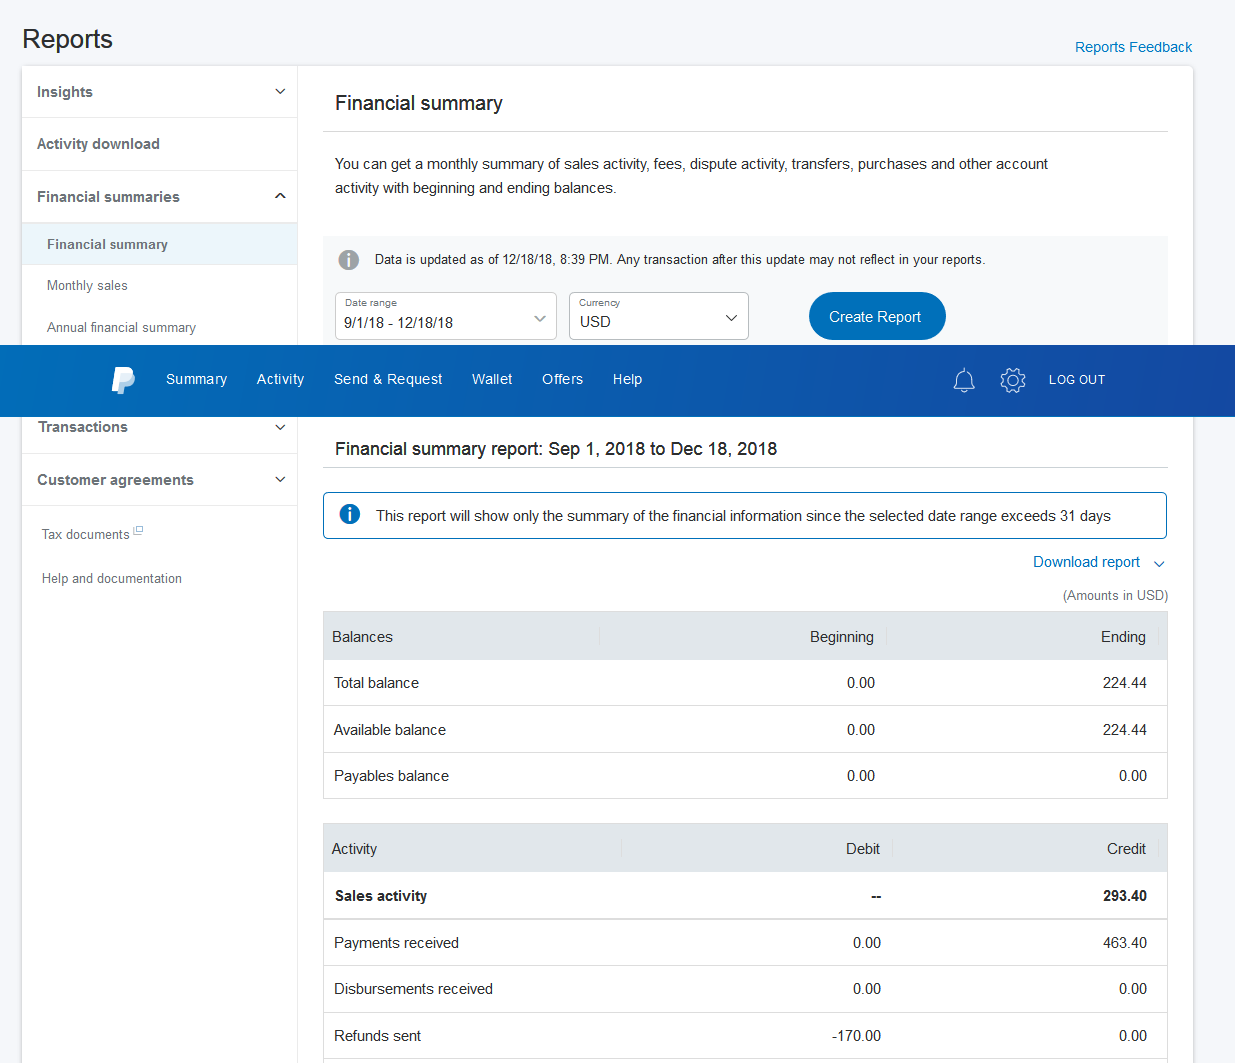Click the LOG OUT link
The height and width of the screenshot is (1063, 1235).
(x=1077, y=380)
